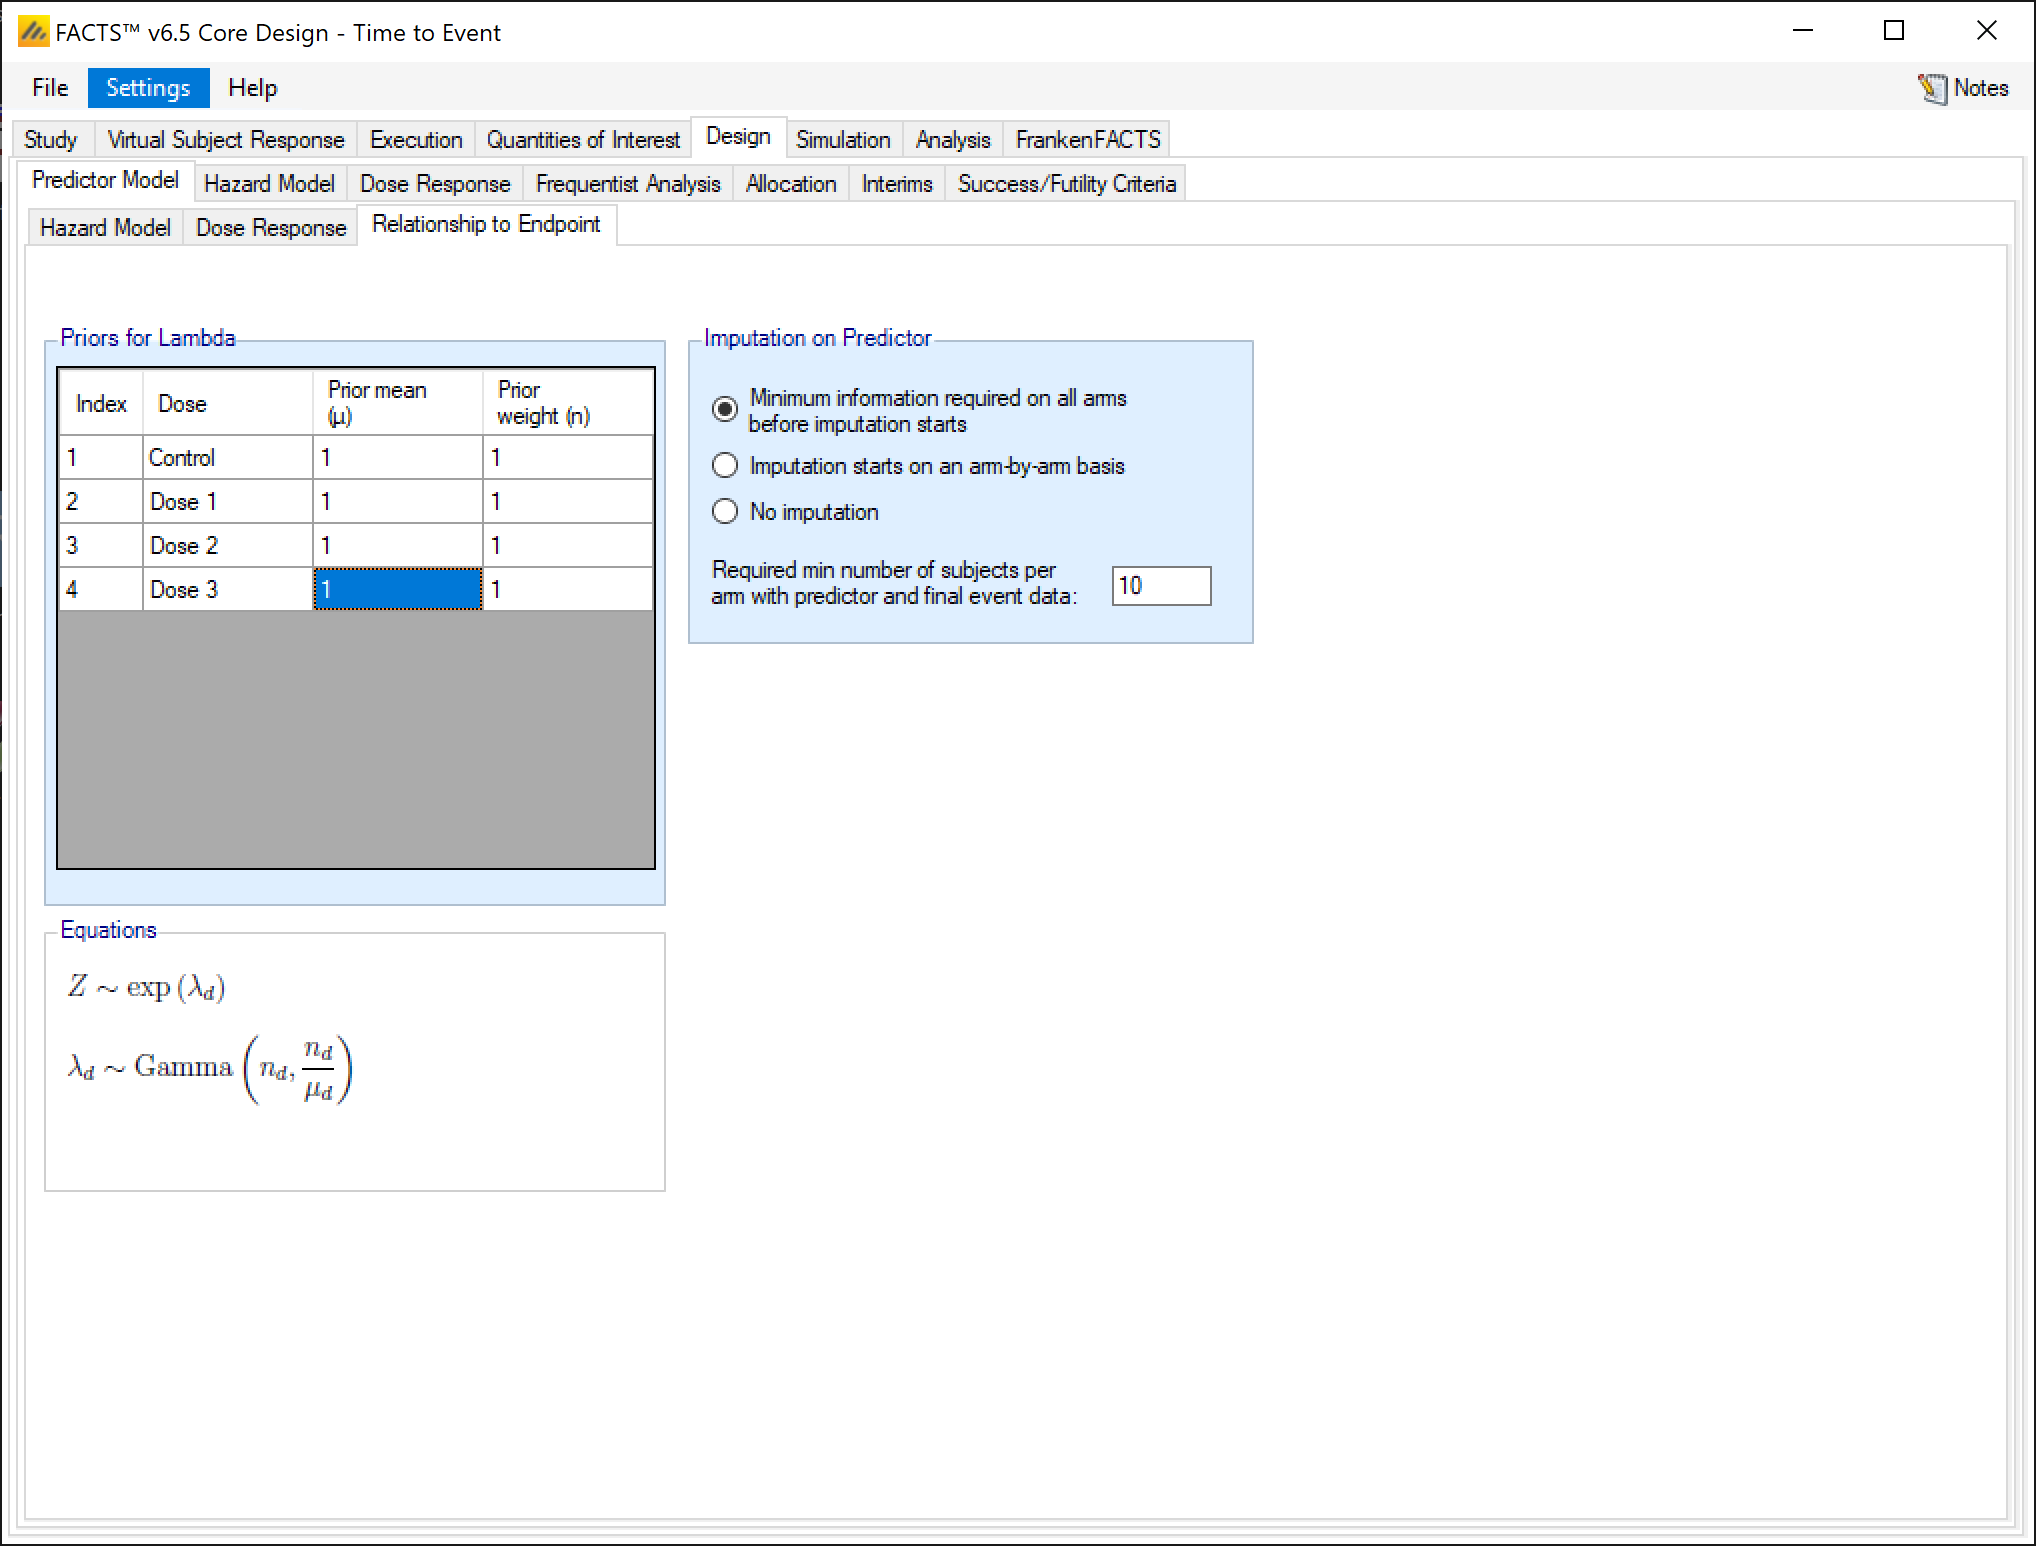Select the Frequentist Analysis tab

pyautogui.click(x=627, y=184)
